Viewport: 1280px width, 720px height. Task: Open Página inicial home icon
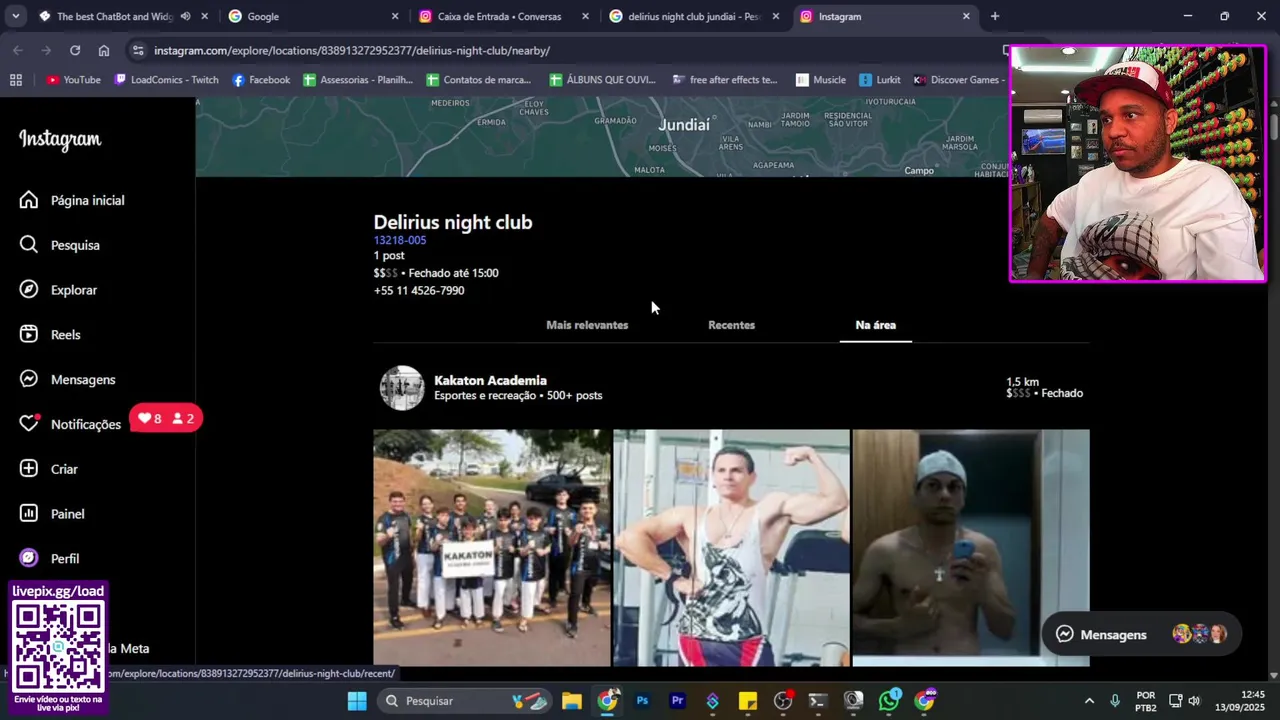point(29,200)
